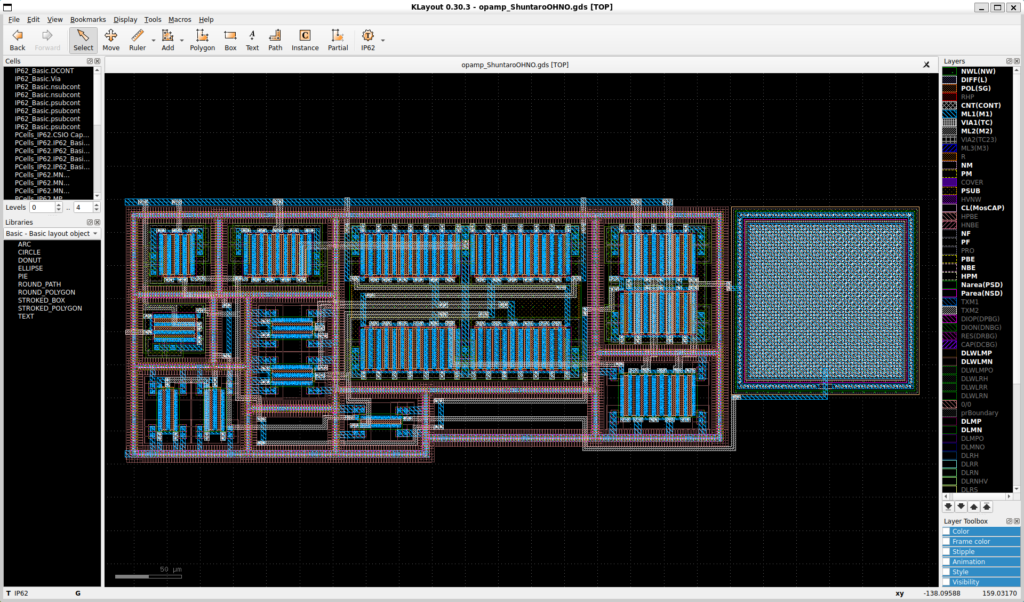The height and width of the screenshot is (602, 1024).
Task: Open the Bookmarks menu
Action: click(88, 19)
